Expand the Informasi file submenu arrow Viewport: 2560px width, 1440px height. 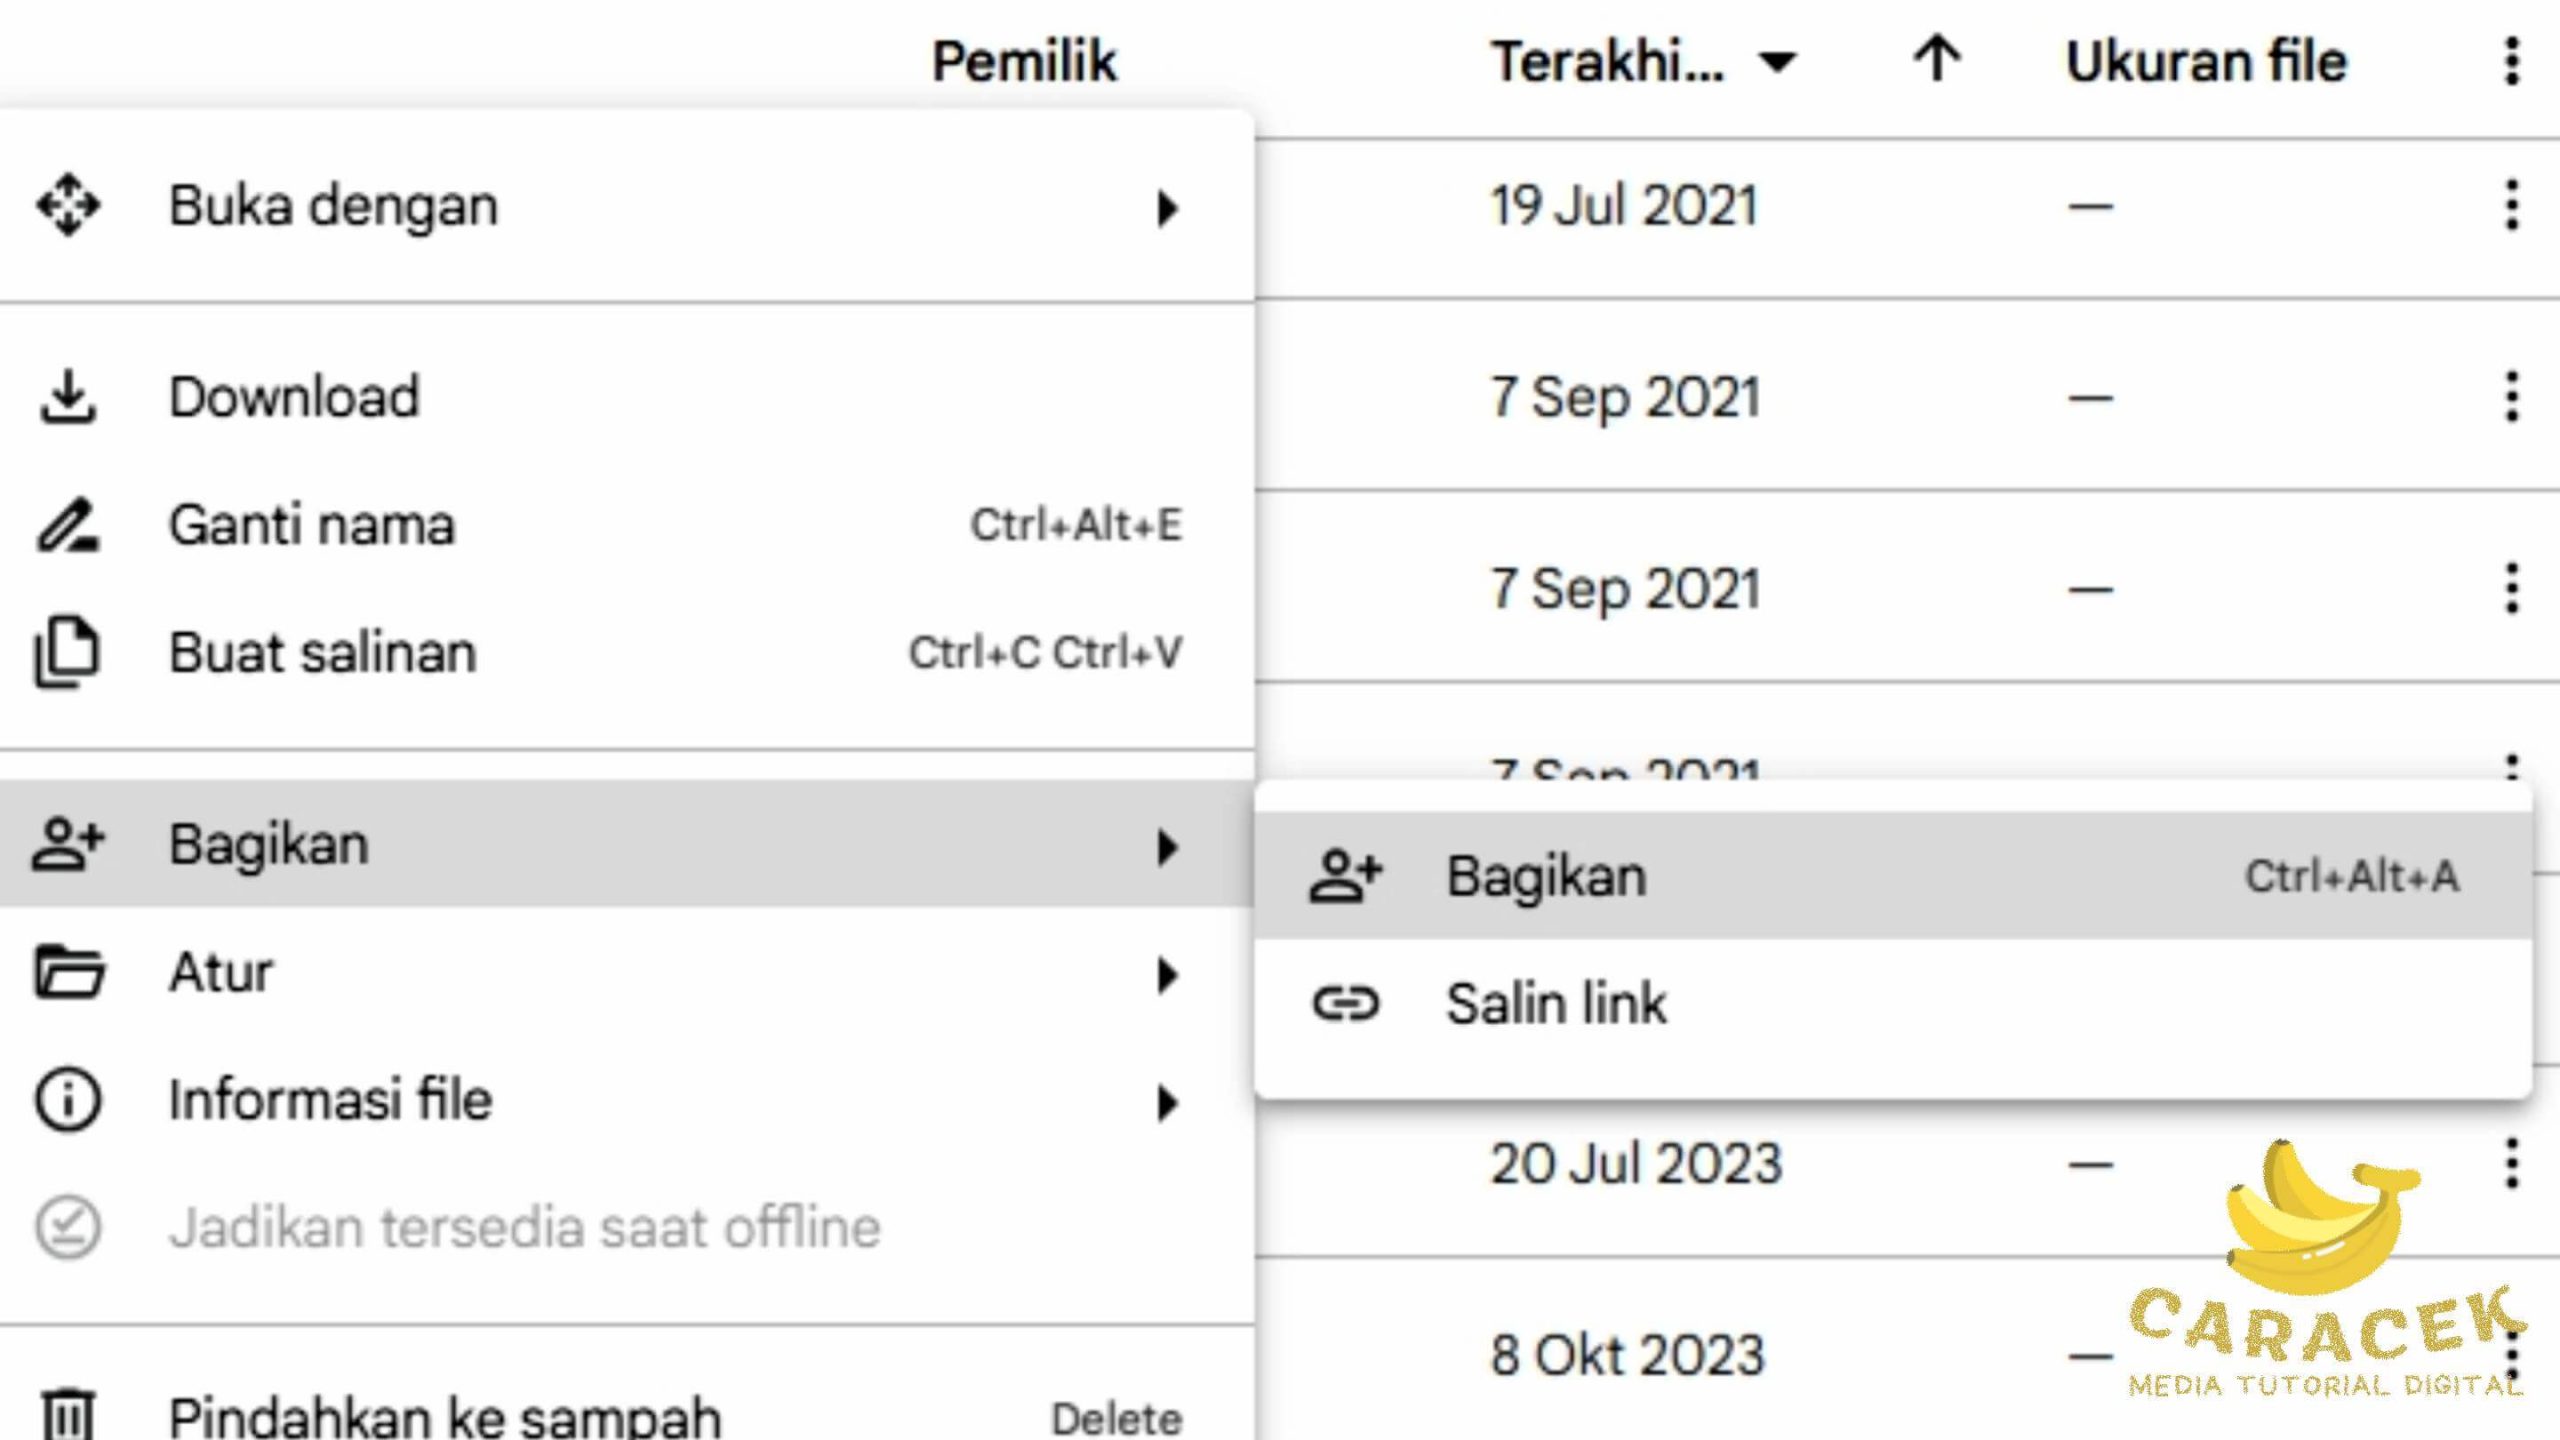click(1166, 1102)
